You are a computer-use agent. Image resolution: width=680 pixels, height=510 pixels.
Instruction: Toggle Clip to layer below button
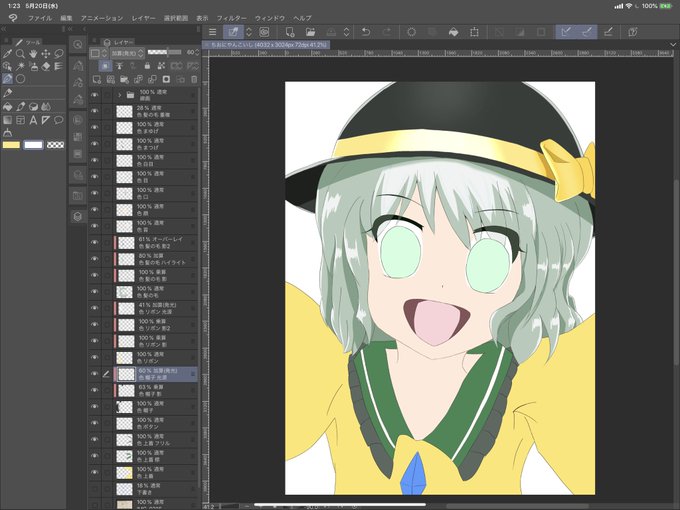coord(105,66)
